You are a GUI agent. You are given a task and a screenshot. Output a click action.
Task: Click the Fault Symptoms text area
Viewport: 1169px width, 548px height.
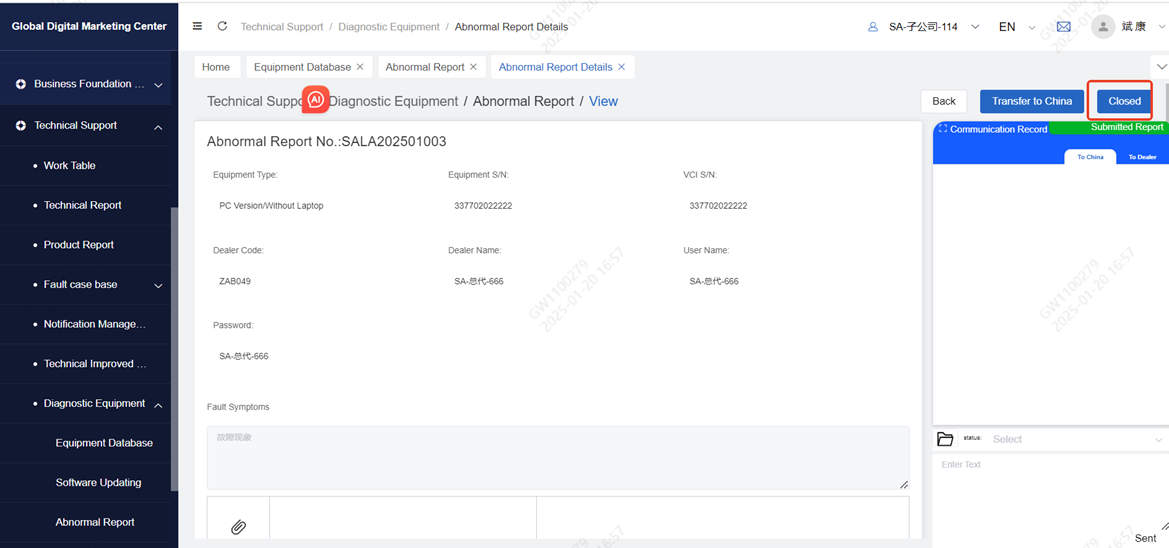click(557, 458)
